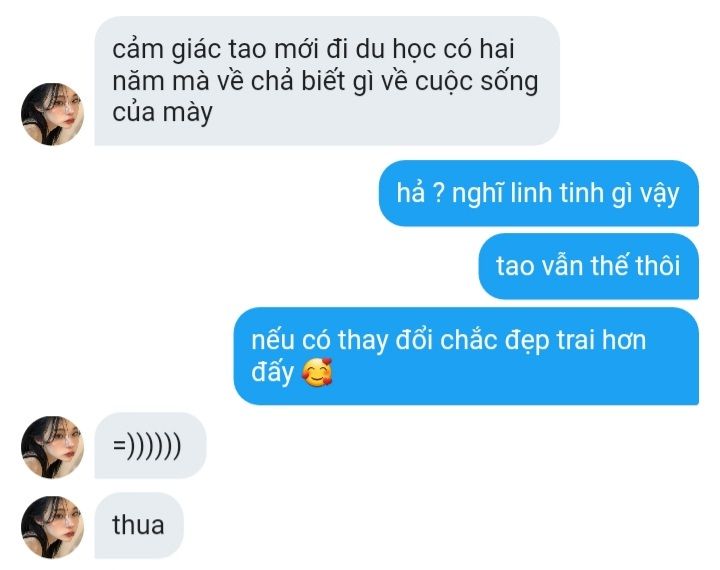
Task: Click the words "năm mà về" in first message
Action: point(178,81)
